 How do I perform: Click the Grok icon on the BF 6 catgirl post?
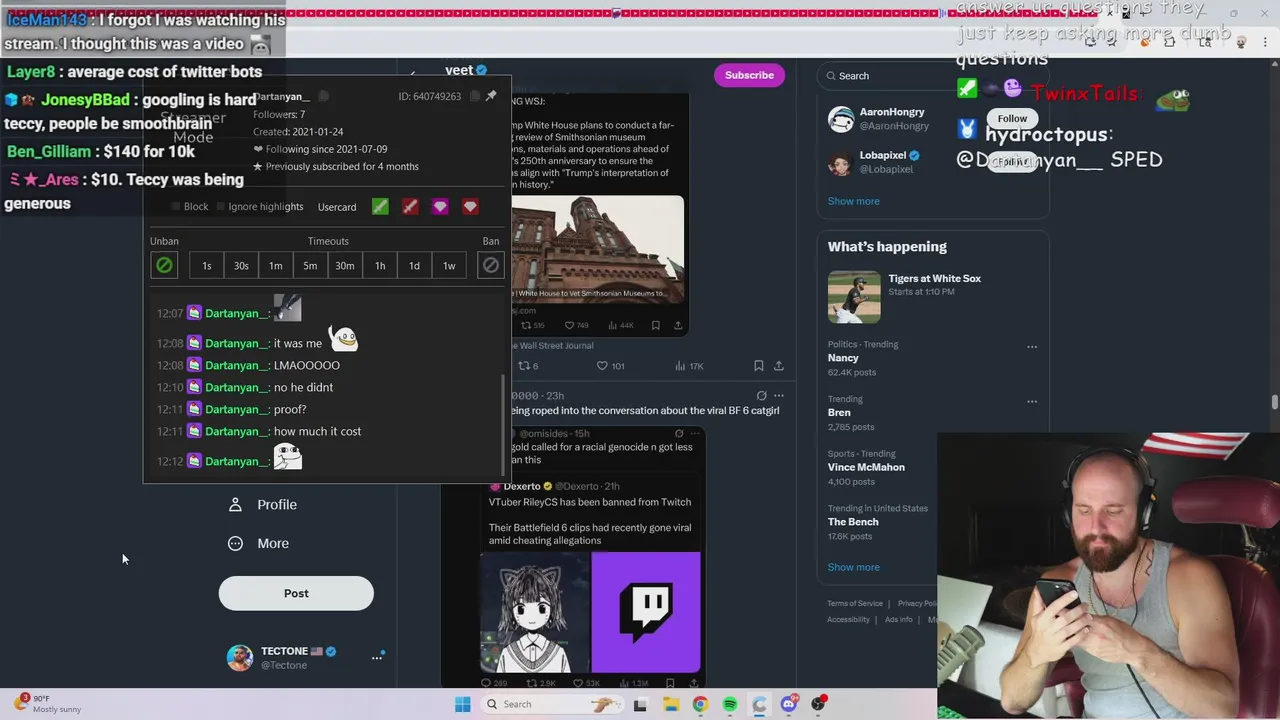coord(761,396)
